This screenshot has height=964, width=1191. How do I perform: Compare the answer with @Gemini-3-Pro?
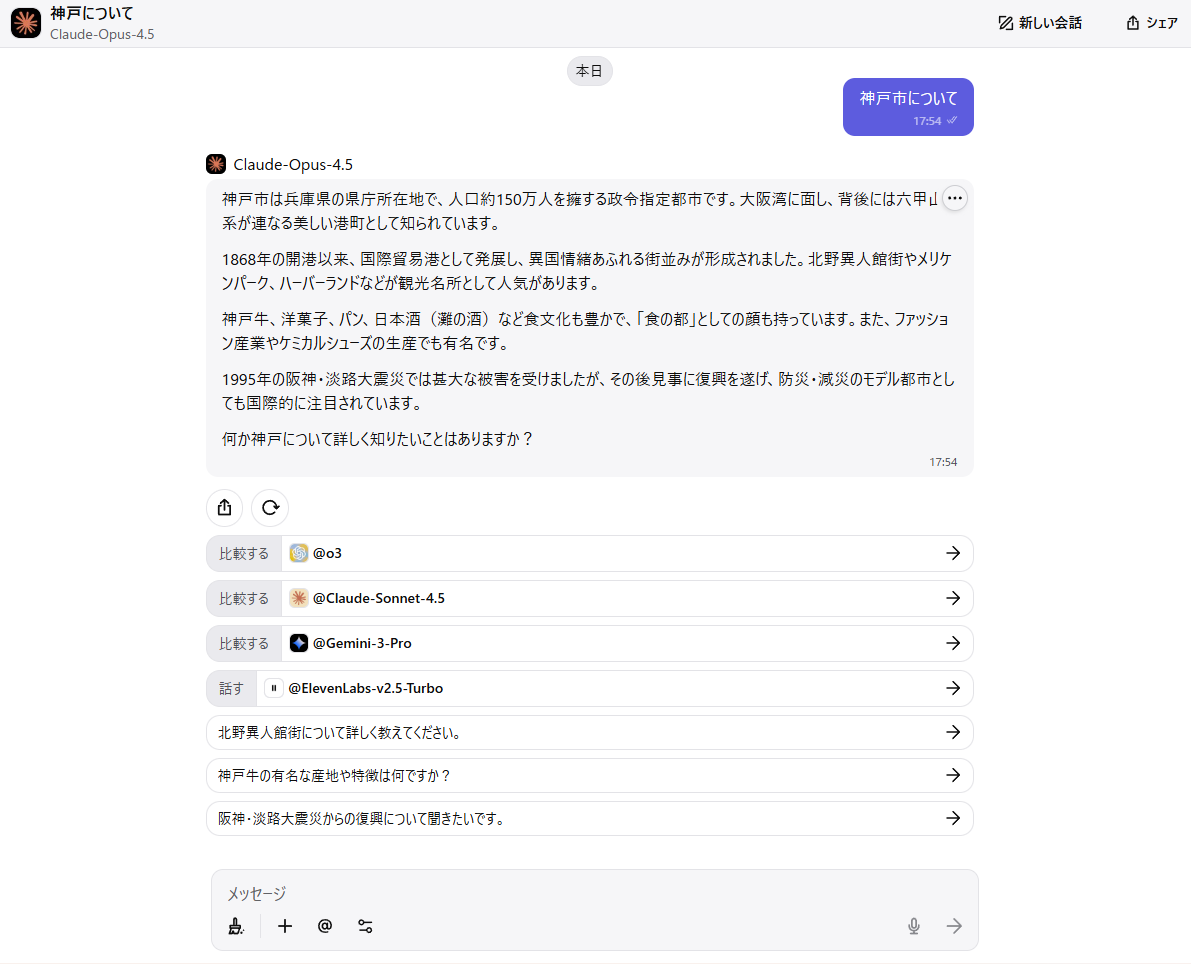coord(589,643)
